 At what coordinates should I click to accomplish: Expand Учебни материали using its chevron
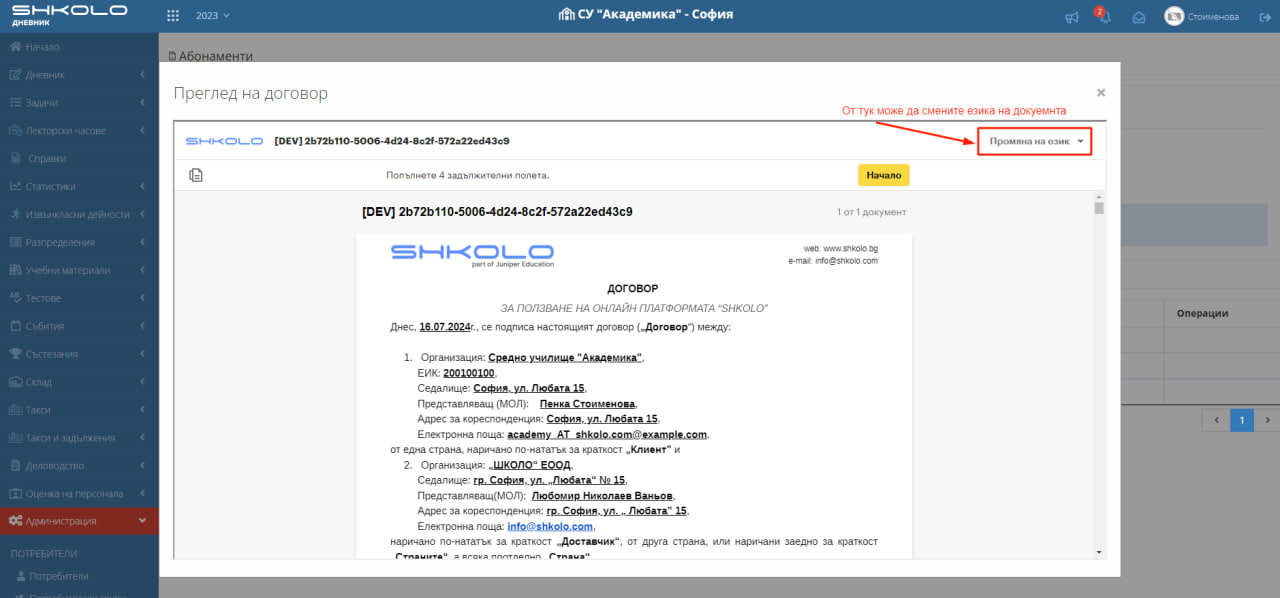143,270
